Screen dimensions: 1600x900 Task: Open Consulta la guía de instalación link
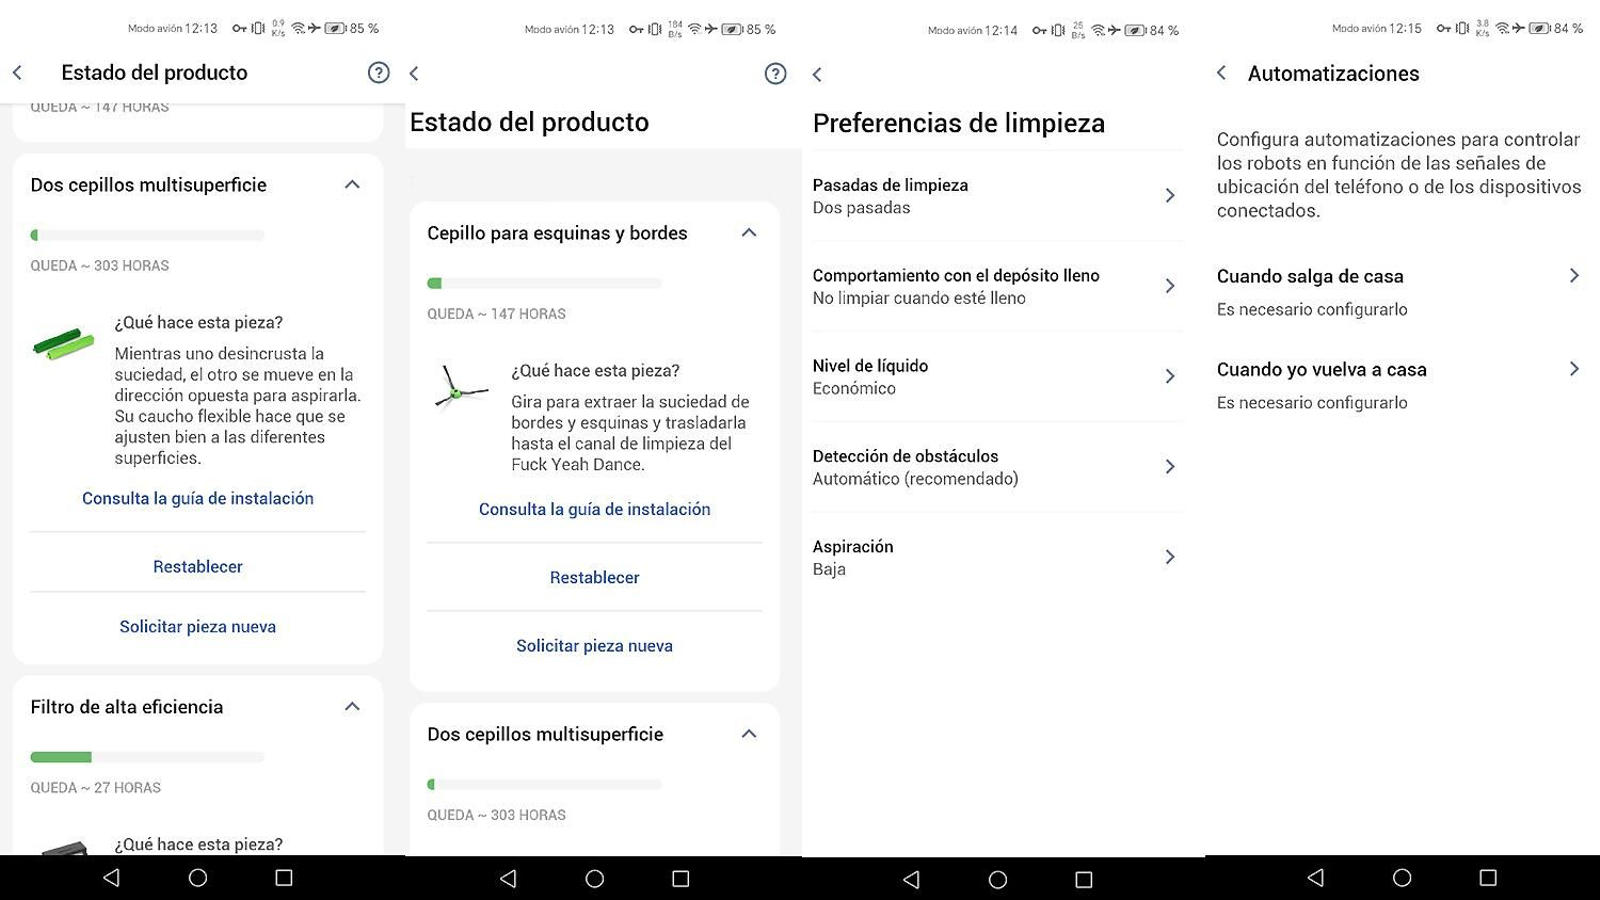(x=197, y=497)
